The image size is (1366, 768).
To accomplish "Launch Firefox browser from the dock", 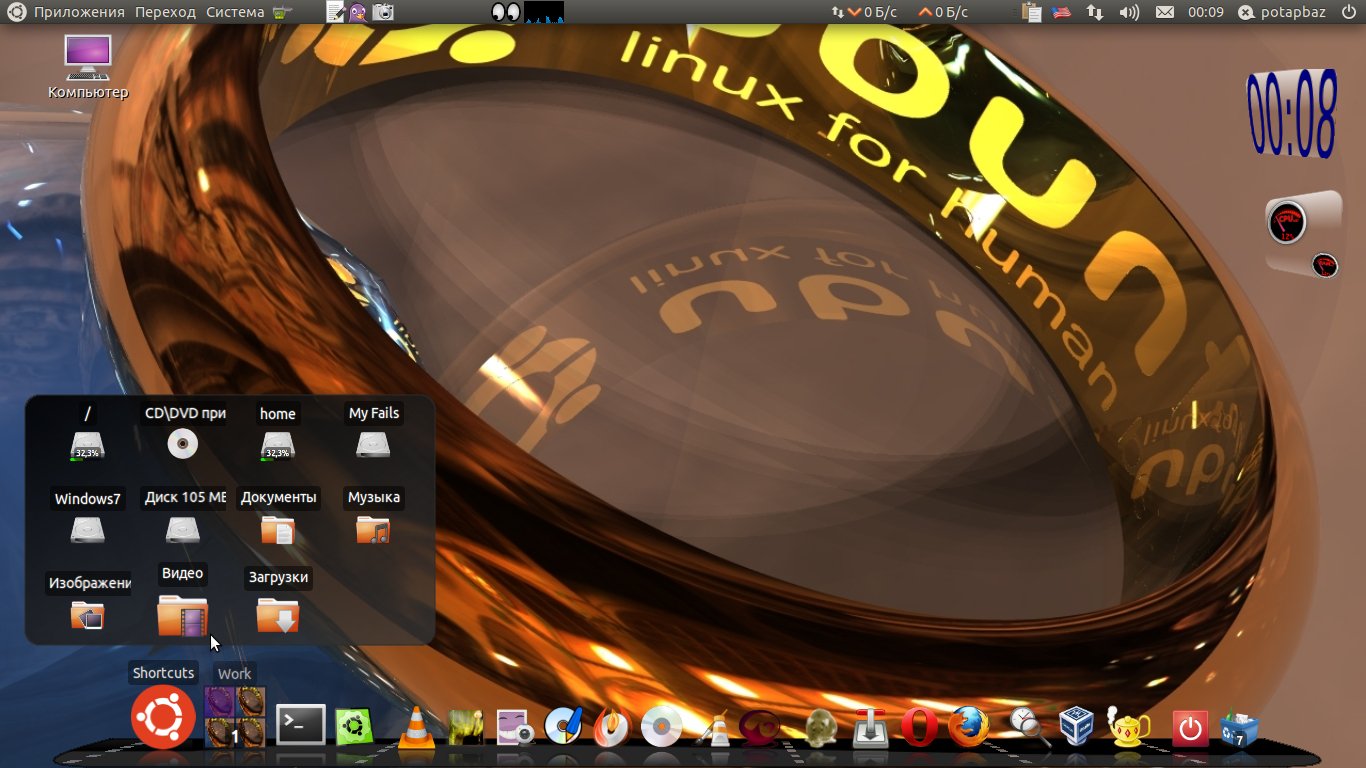I will pyautogui.click(x=968, y=727).
